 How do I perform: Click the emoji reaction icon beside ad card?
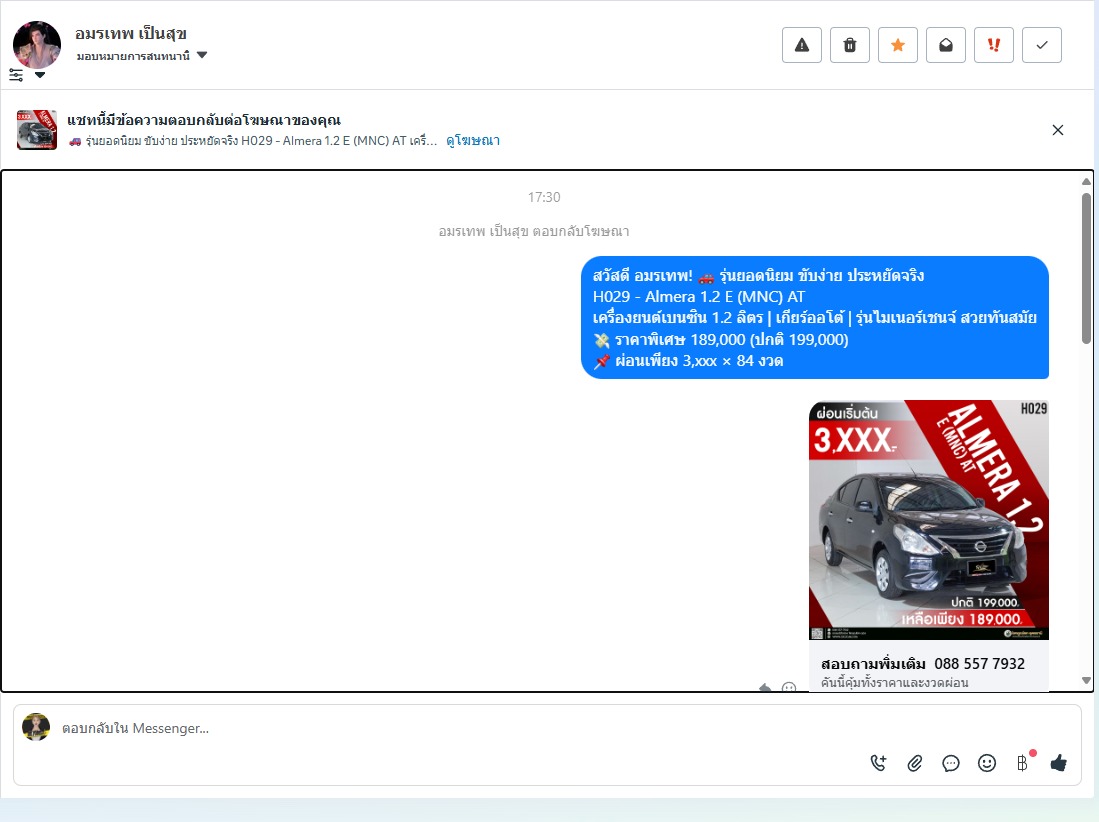[789, 687]
